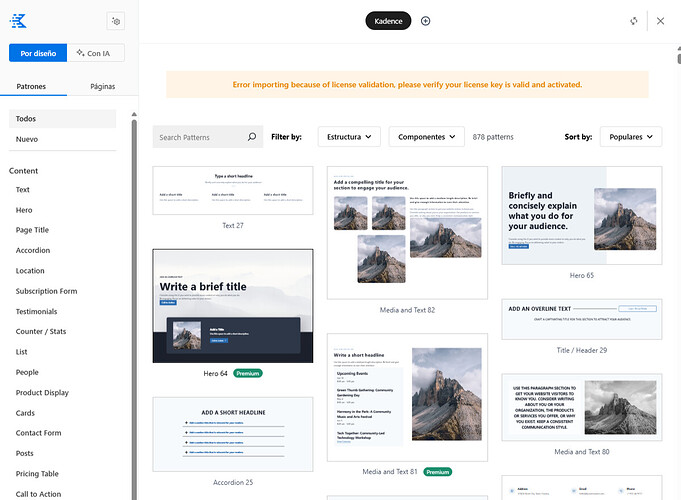Filter by Nuevo patterns
This screenshot has width=681, height=500.
(x=27, y=139)
